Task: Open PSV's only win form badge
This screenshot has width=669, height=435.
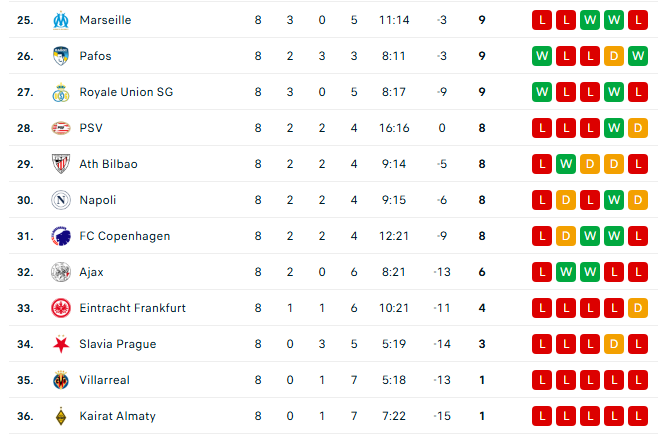Action: point(614,128)
